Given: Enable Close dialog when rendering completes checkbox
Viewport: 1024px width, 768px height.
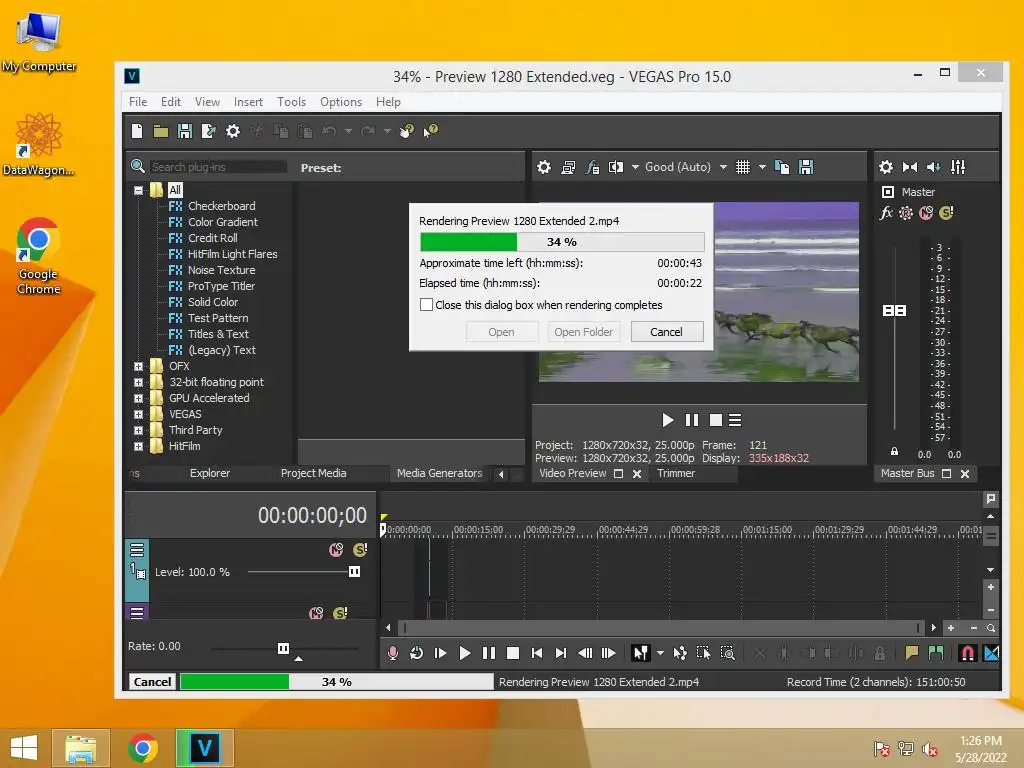Looking at the screenshot, I should tap(426, 305).
